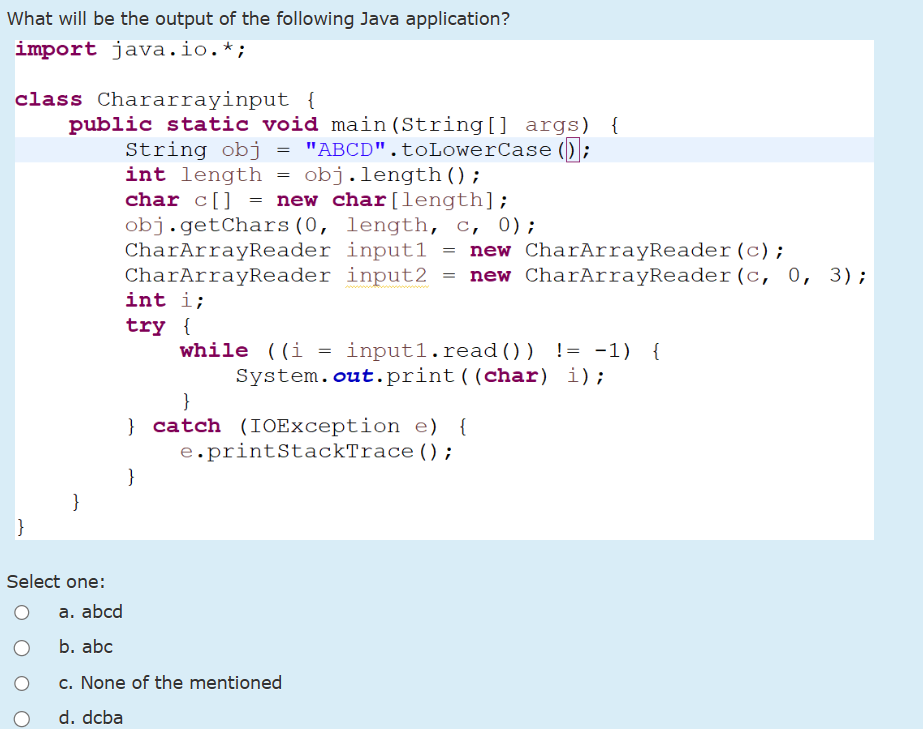
Task: Click the question text above the code
Action: pos(255,18)
